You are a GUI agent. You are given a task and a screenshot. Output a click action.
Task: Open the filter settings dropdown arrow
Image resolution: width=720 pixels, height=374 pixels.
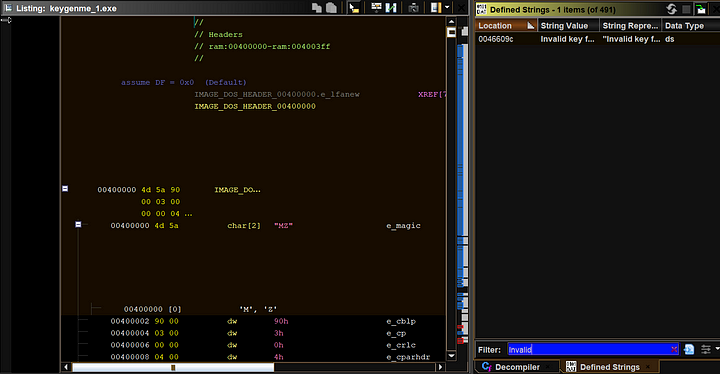click(x=717, y=349)
